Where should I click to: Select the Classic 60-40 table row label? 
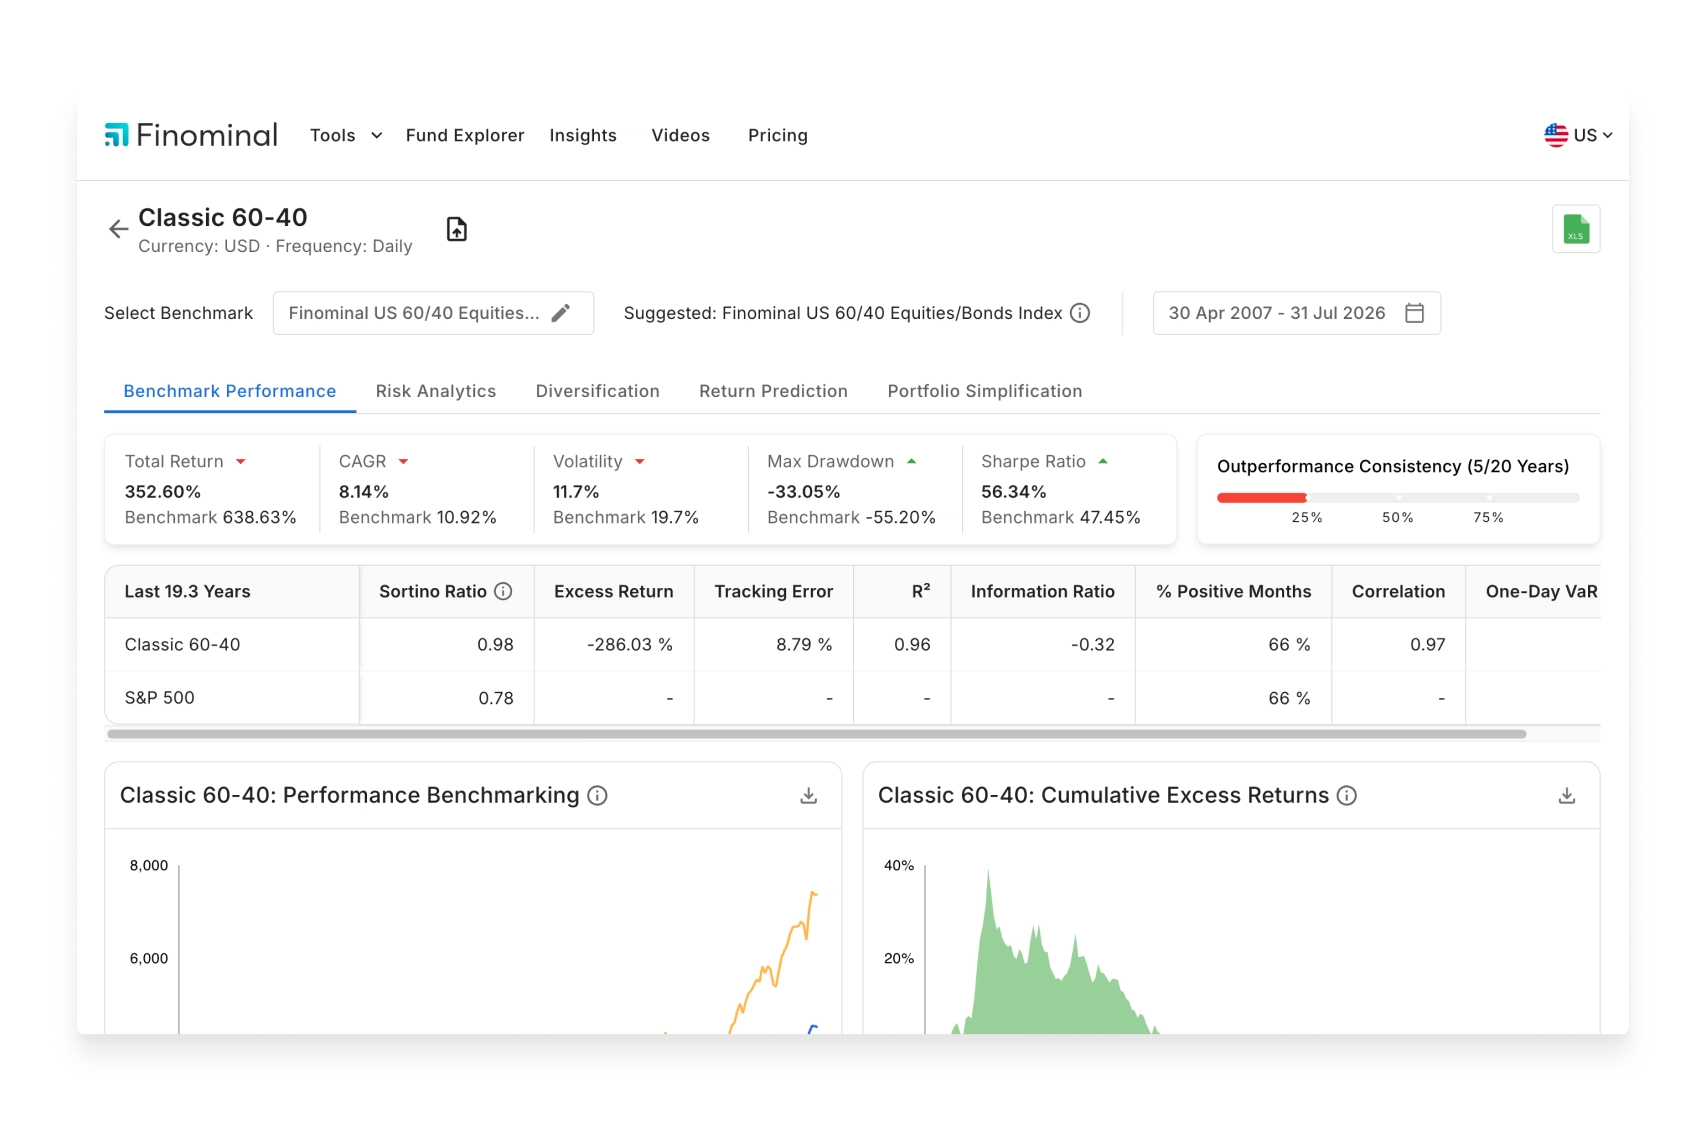coord(182,645)
